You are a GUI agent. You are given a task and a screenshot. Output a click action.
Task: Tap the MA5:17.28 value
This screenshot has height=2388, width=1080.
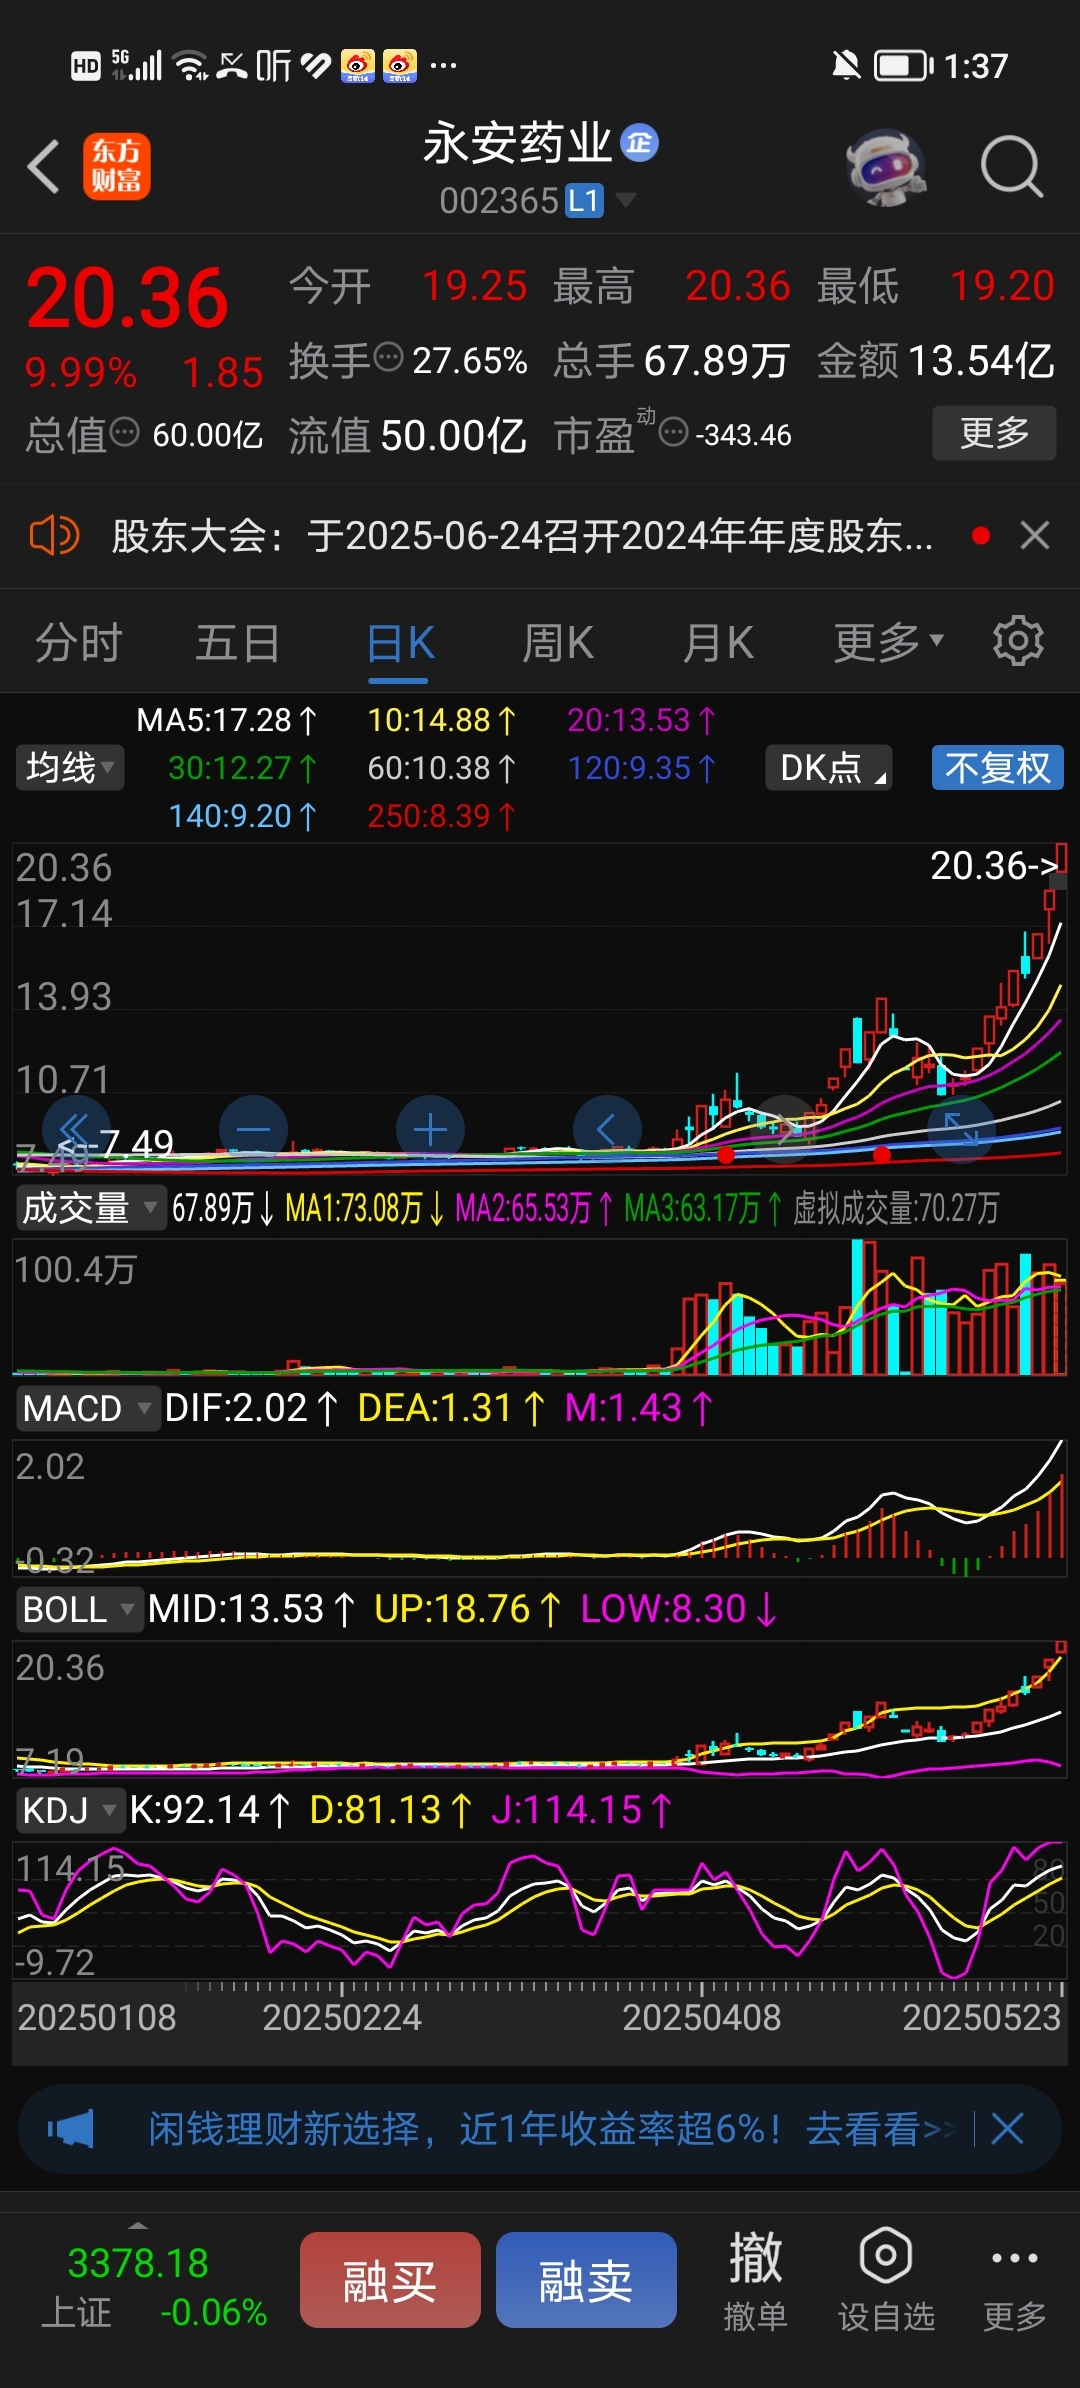point(226,720)
